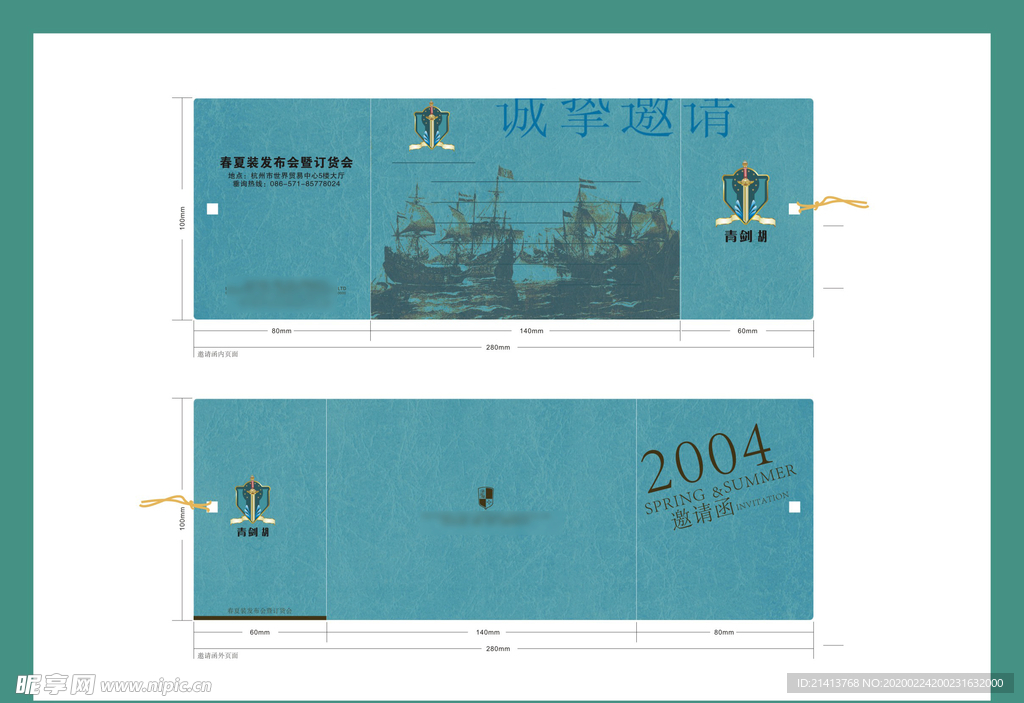The width and height of the screenshot is (1024, 703).
Task: Click the white punch hole beside the inner-page 青剑湖 logo
Action: pyautogui.click(x=793, y=208)
